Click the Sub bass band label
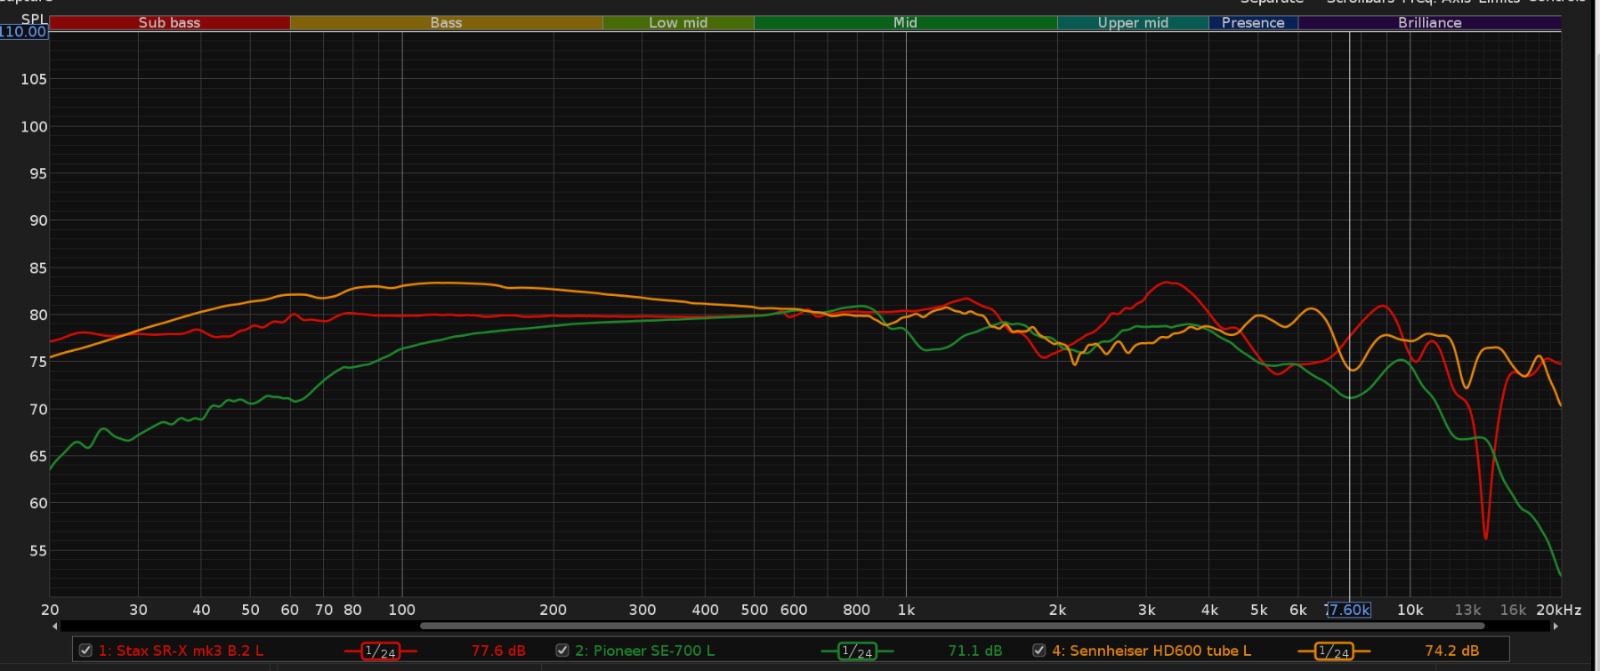The width and height of the screenshot is (1600, 671). click(x=169, y=22)
